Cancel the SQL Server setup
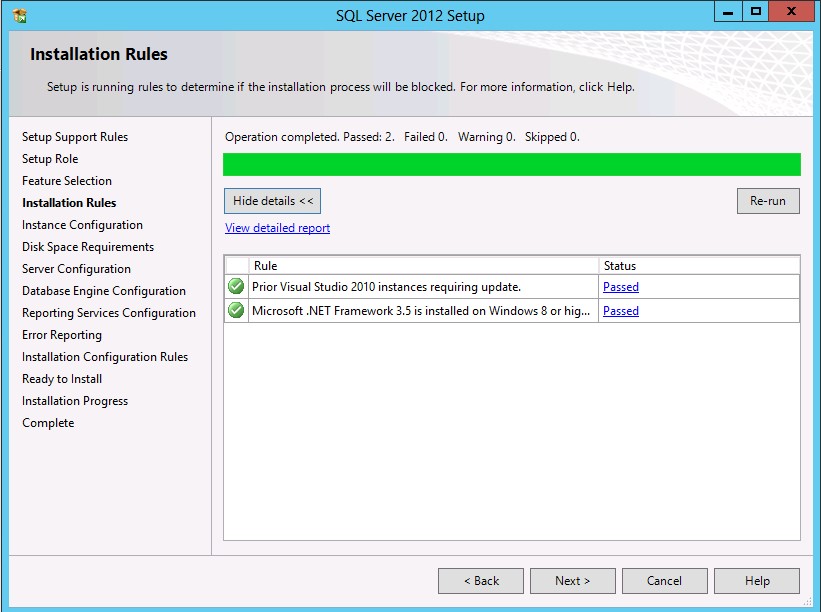 pos(664,581)
